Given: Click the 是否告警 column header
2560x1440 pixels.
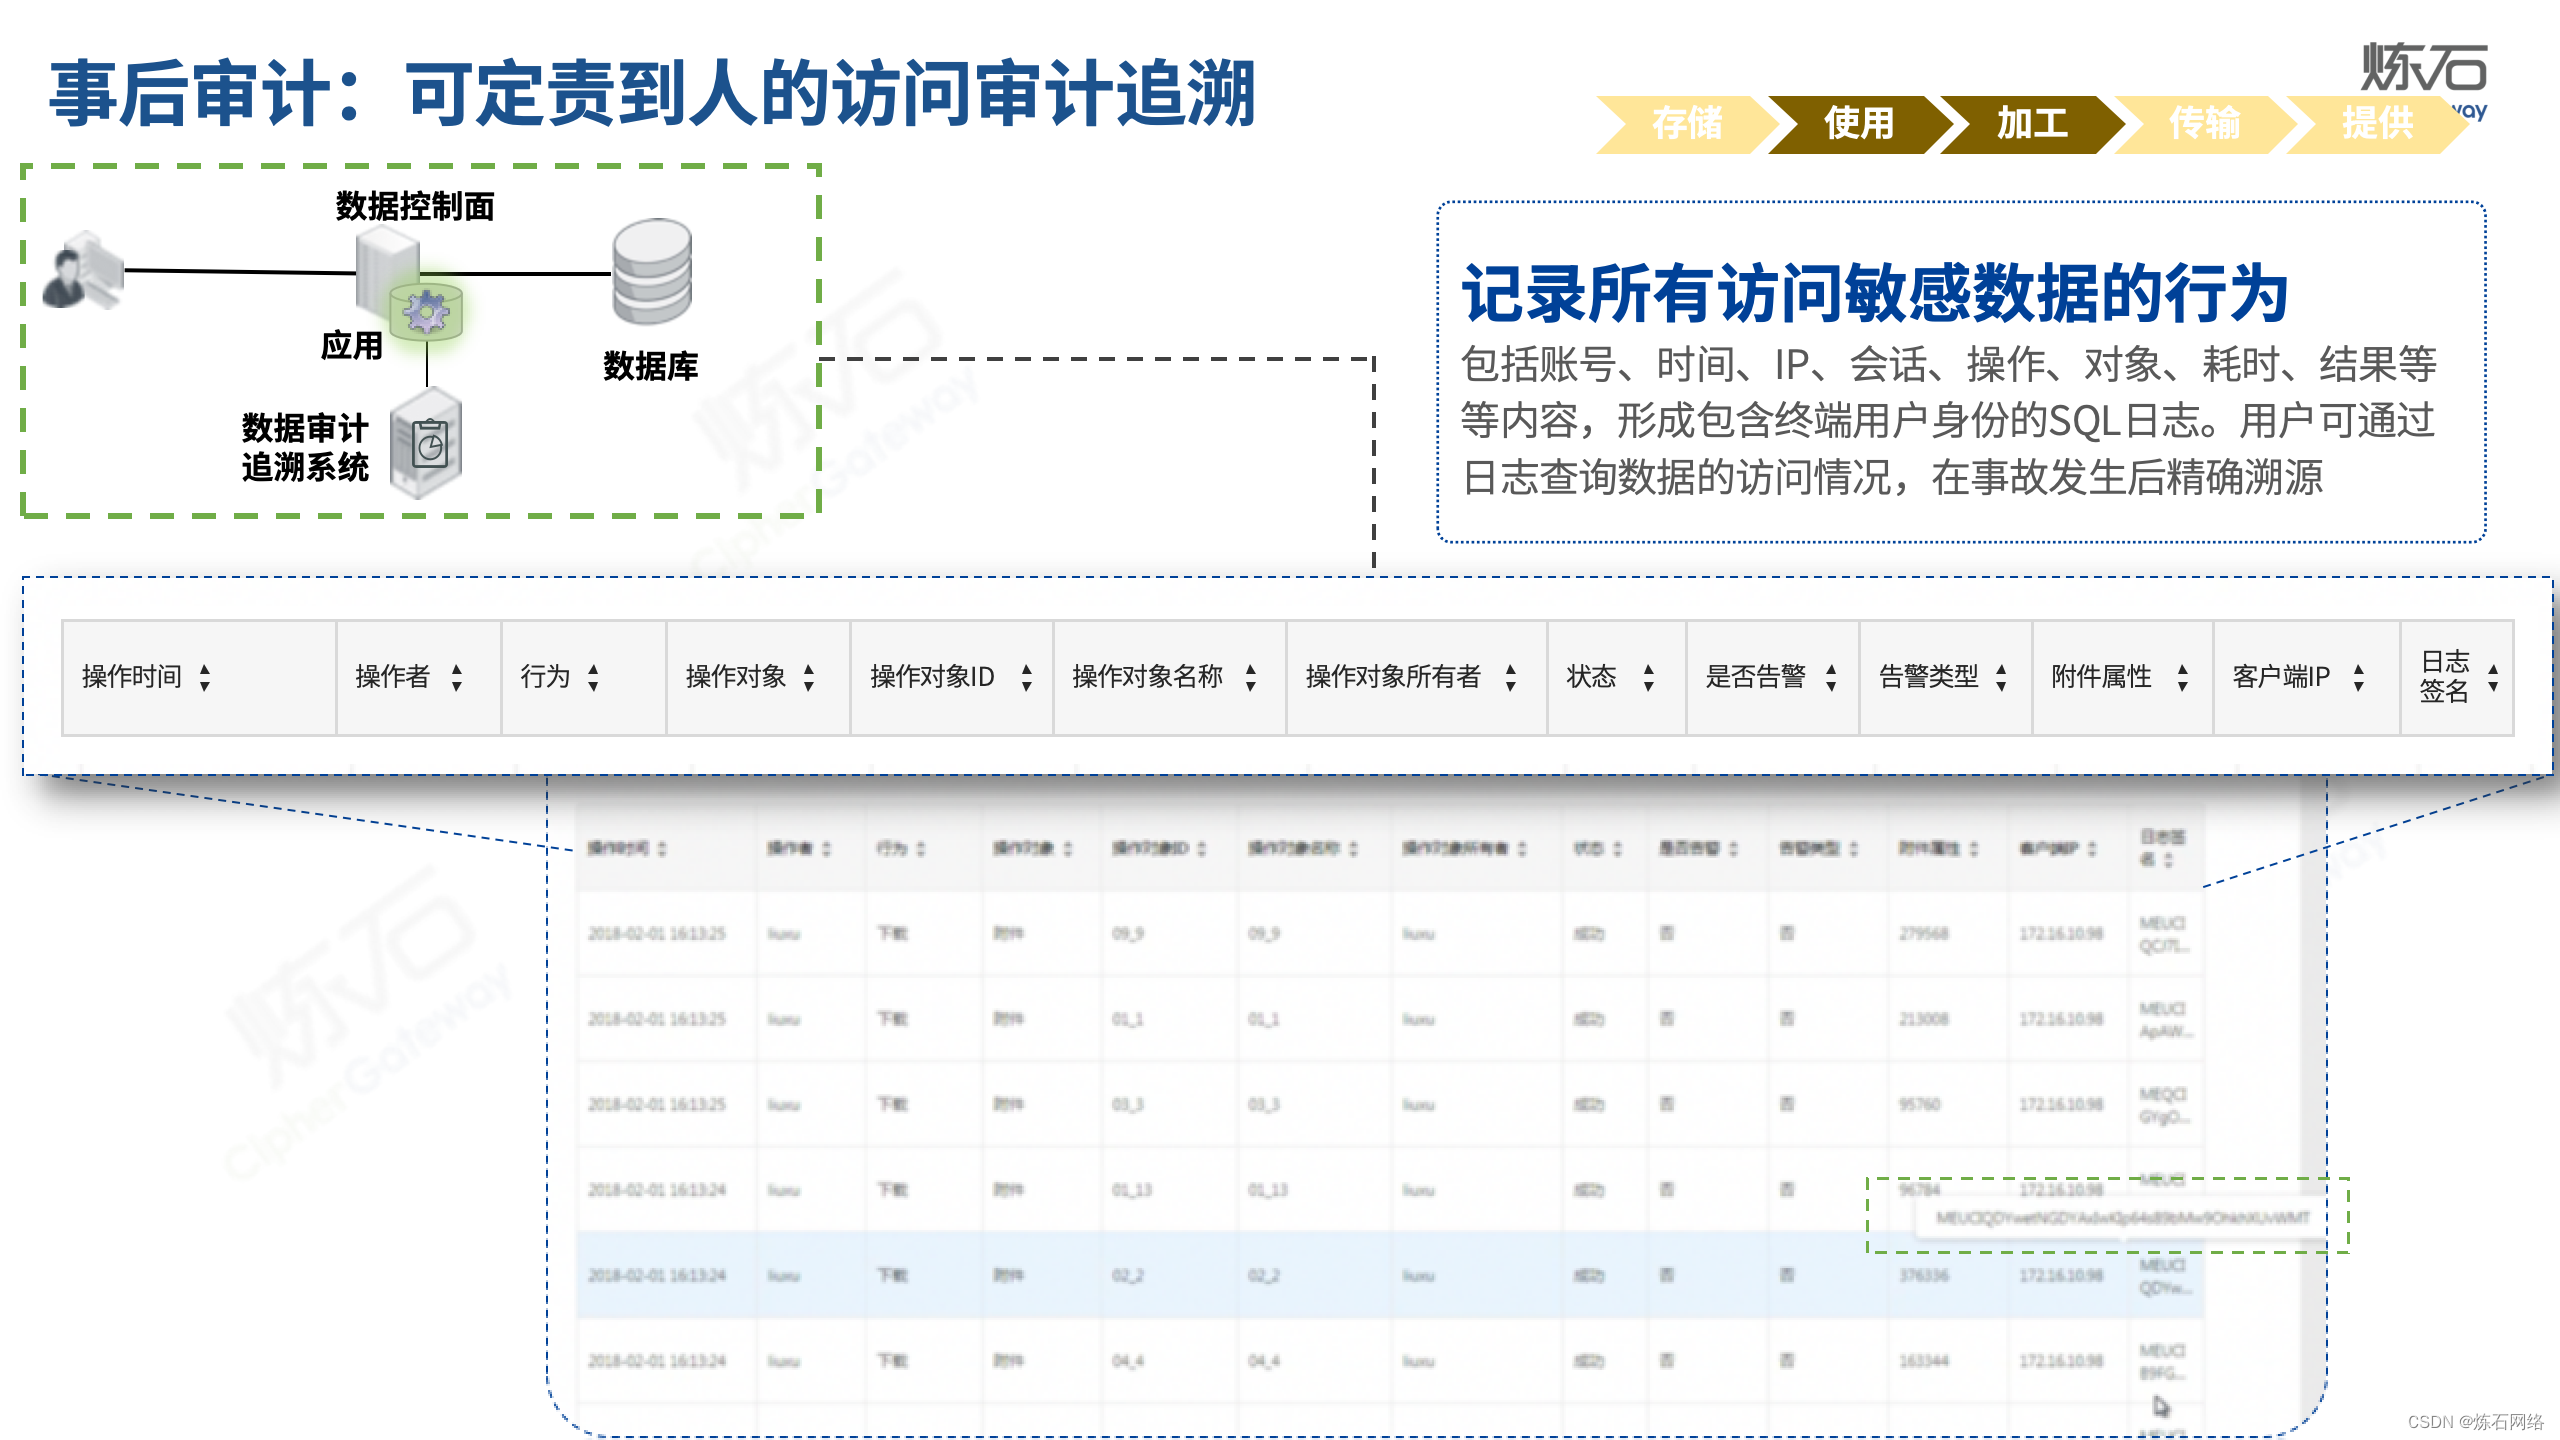Looking at the screenshot, I should tap(1755, 678).
